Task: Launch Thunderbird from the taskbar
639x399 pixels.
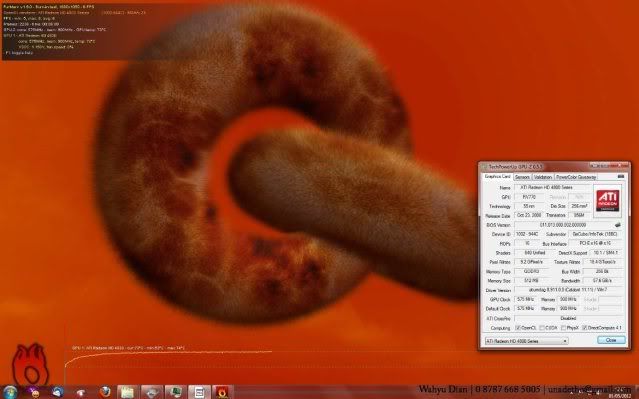Action: click(x=57, y=392)
